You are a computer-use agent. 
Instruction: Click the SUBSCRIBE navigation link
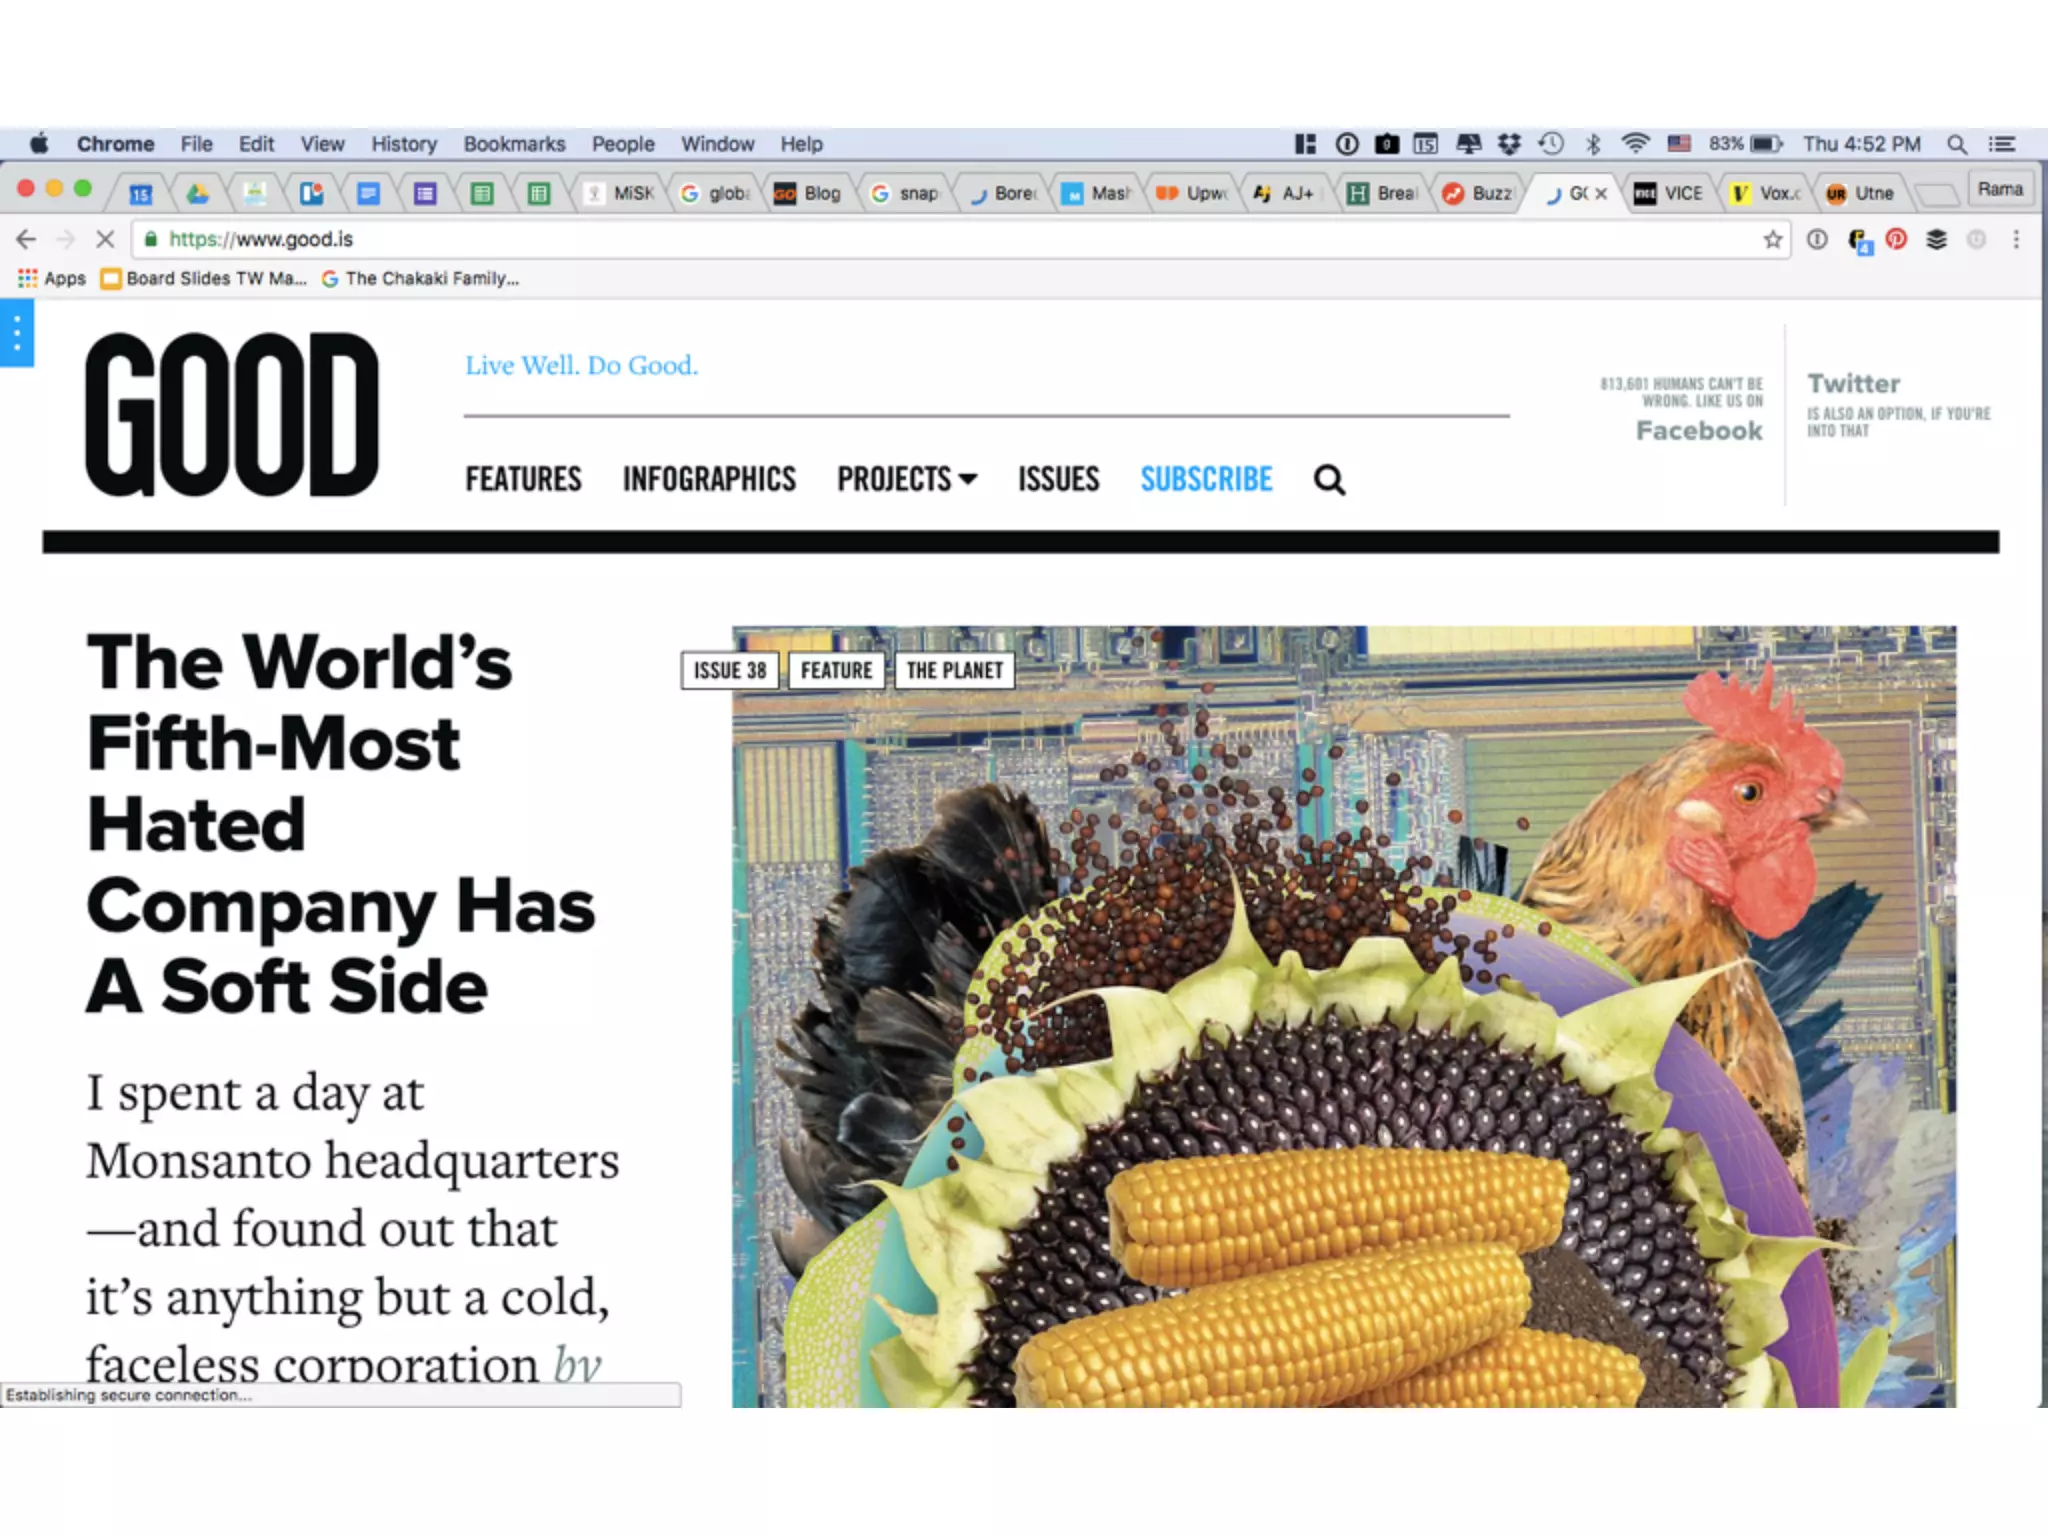click(x=1206, y=480)
